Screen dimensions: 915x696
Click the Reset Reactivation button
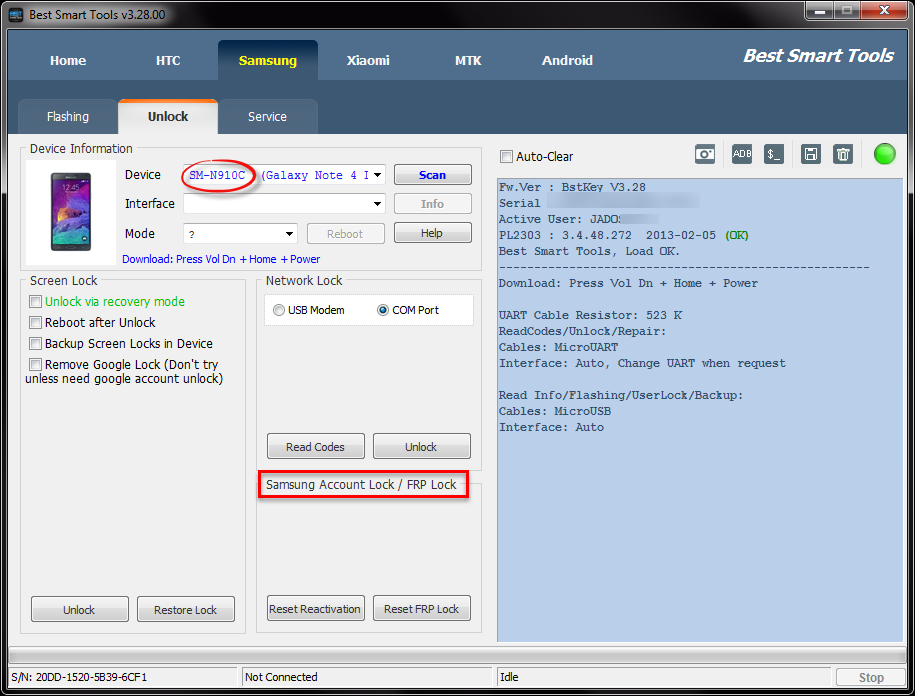click(x=316, y=608)
